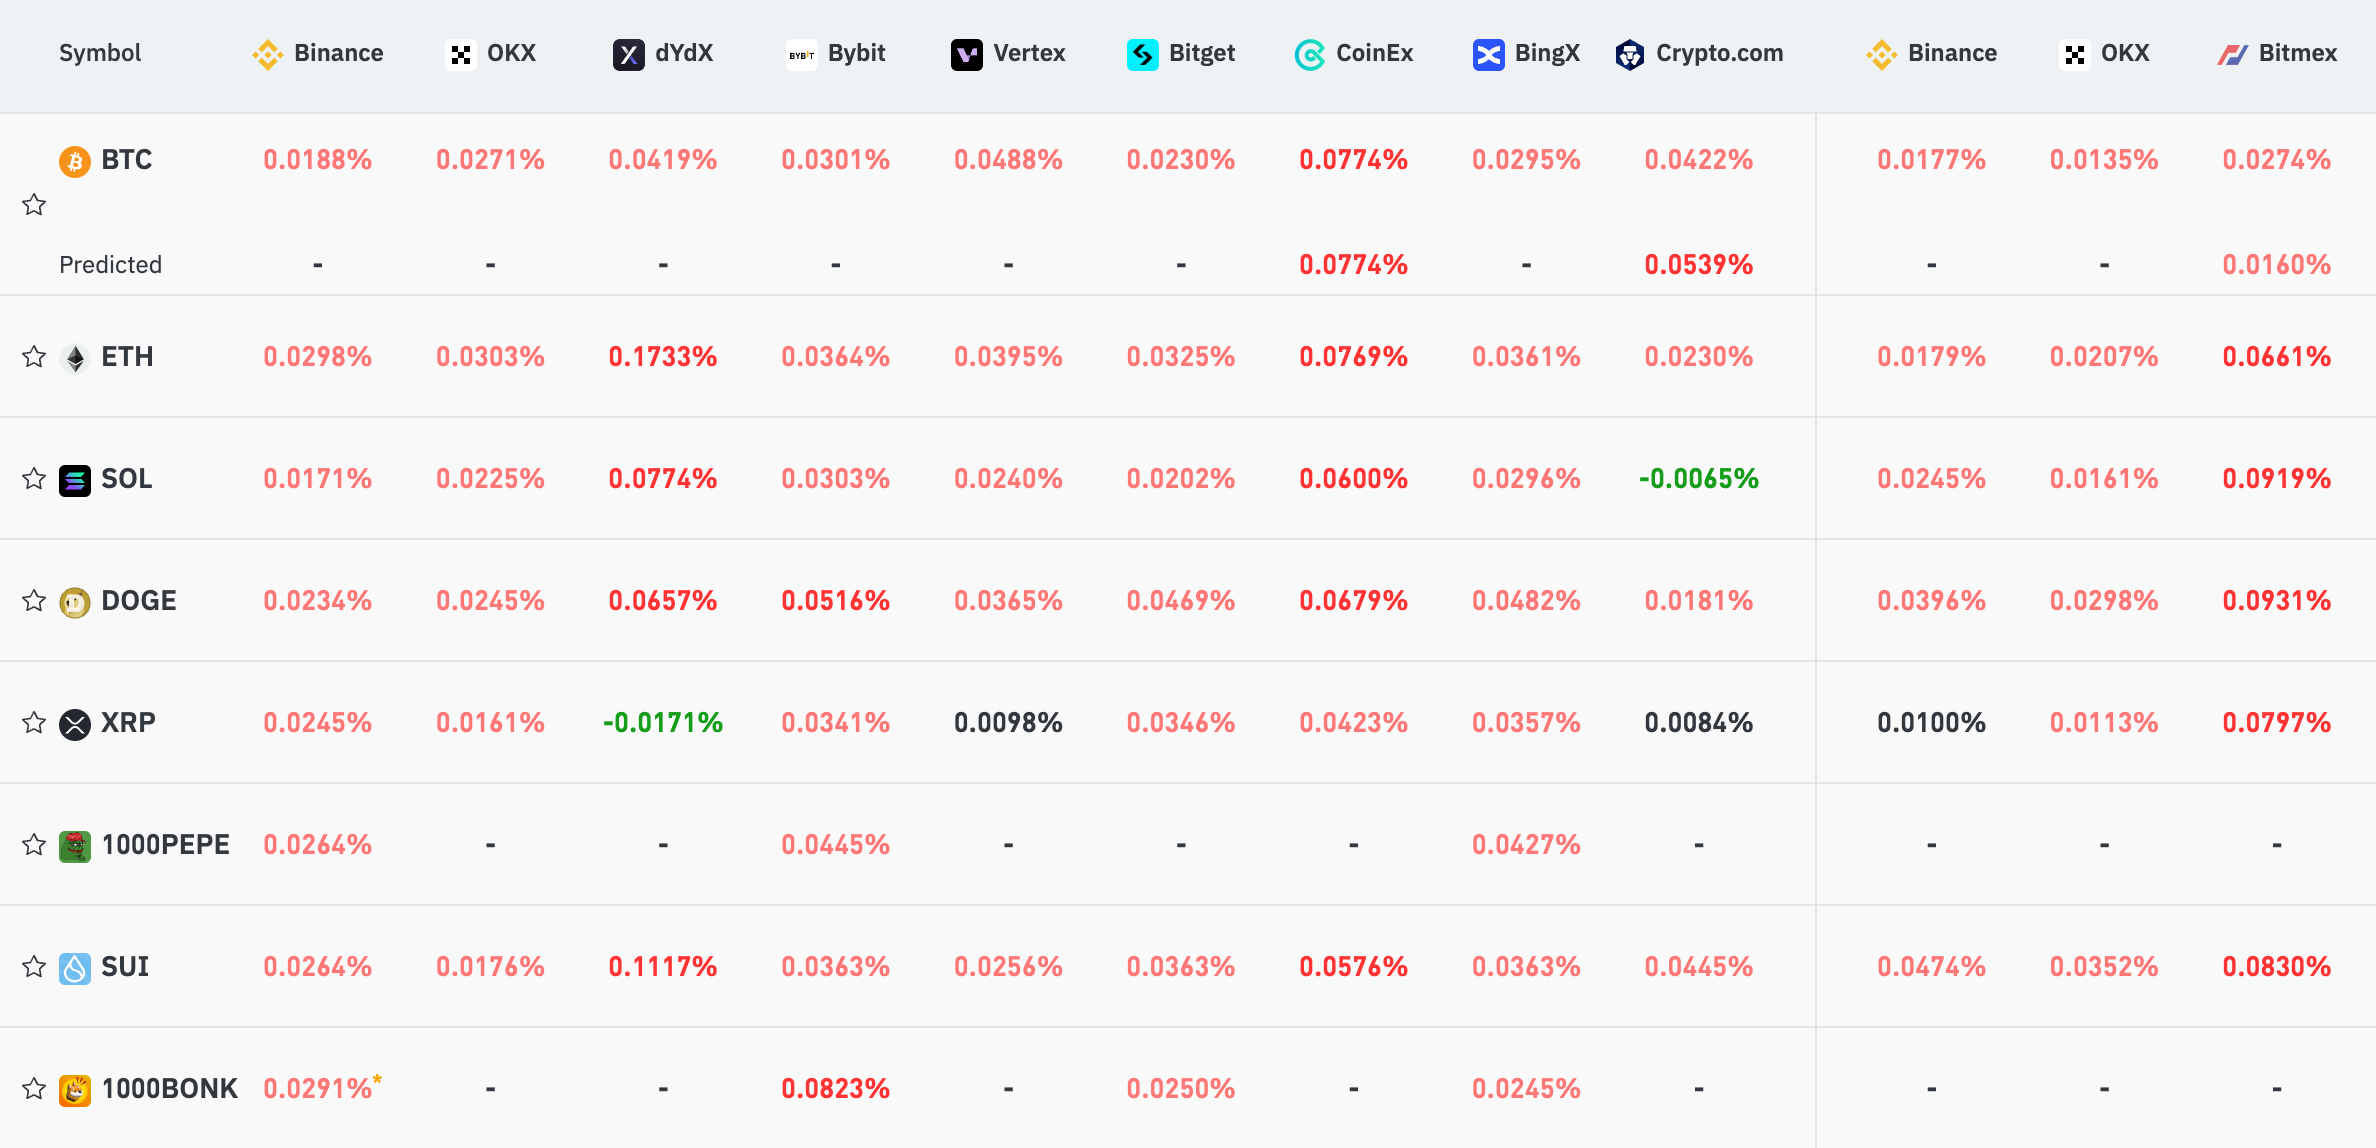Viewport: 2376px width, 1148px height.
Task: Favorite BTC with the star
Action: coord(34,205)
